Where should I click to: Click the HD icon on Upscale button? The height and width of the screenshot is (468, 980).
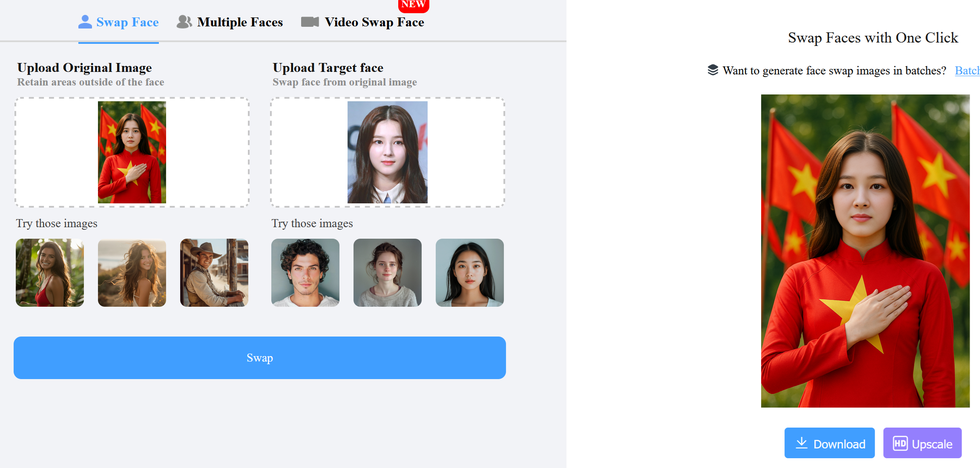(x=900, y=443)
